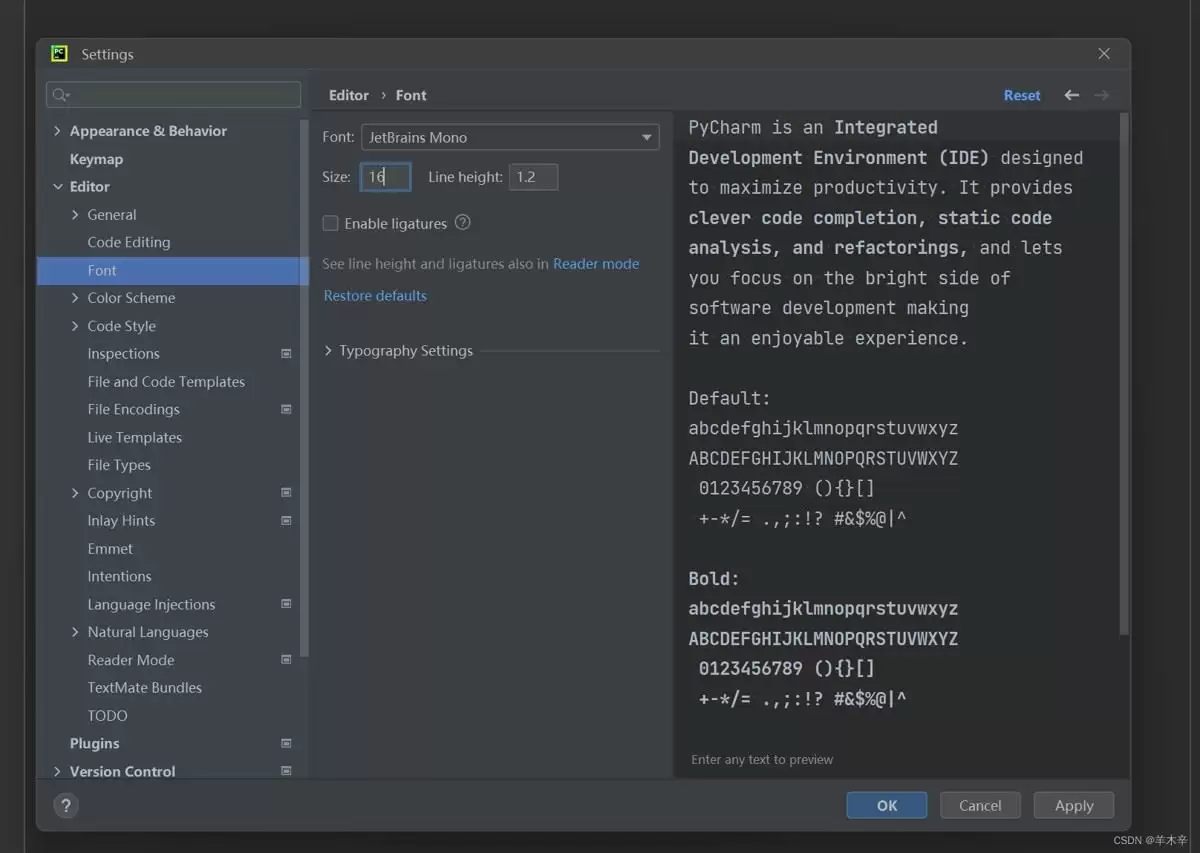Click project-level icon next to File Encodings
Screen dimensions: 1200x853
[286, 409]
